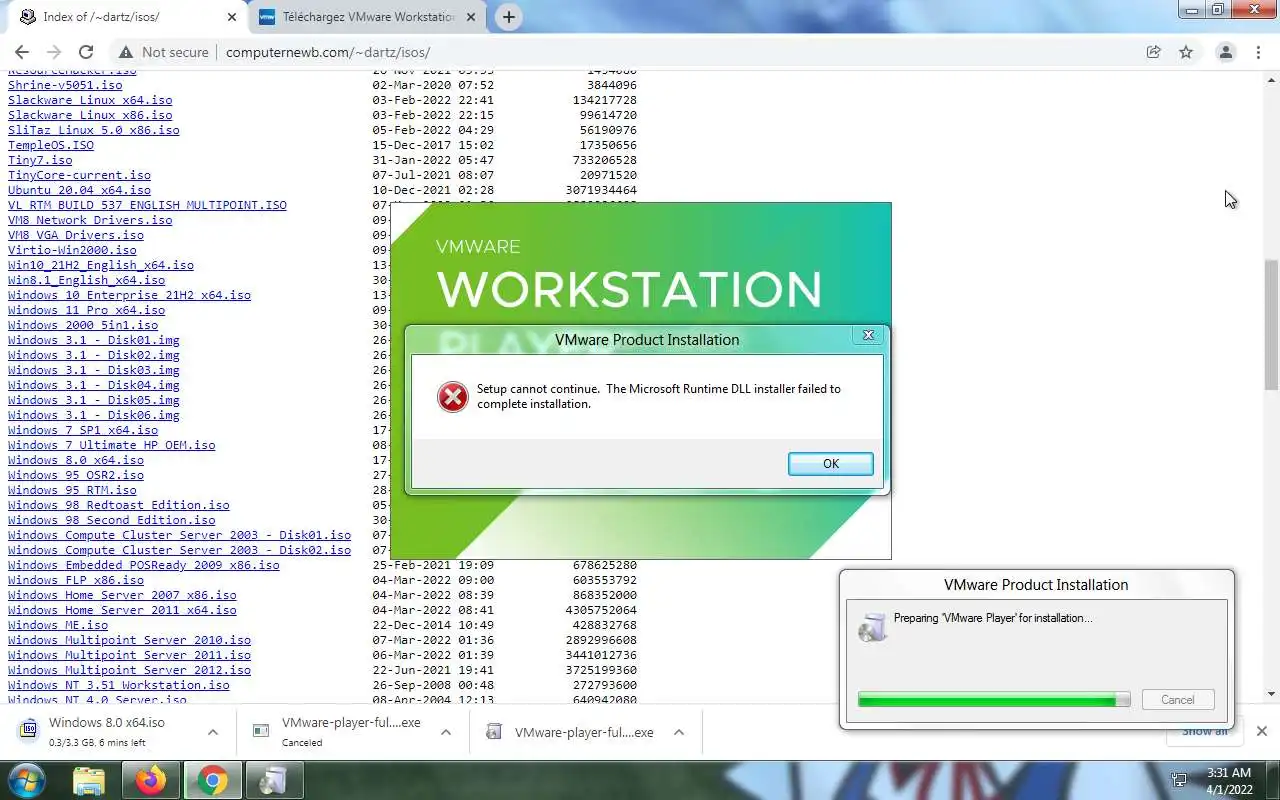Launch Firefox from the taskbar
This screenshot has height=800, width=1280.
pos(151,780)
